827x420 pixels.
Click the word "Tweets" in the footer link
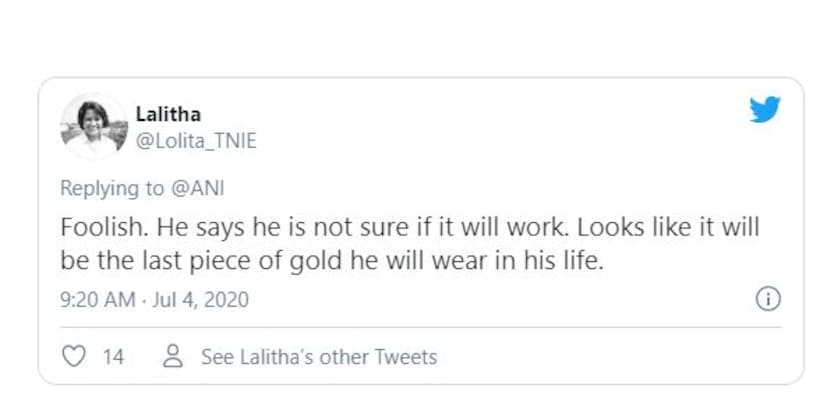pyautogui.click(x=408, y=357)
